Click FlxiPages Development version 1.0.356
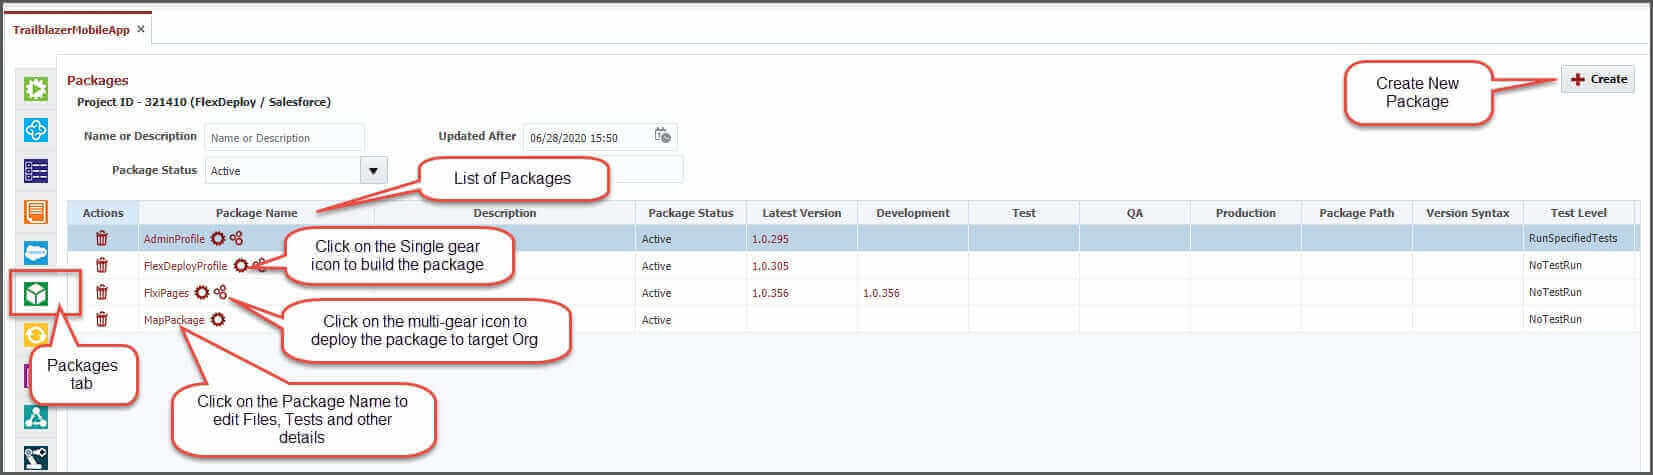The height and width of the screenshot is (475, 1653). (x=881, y=293)
